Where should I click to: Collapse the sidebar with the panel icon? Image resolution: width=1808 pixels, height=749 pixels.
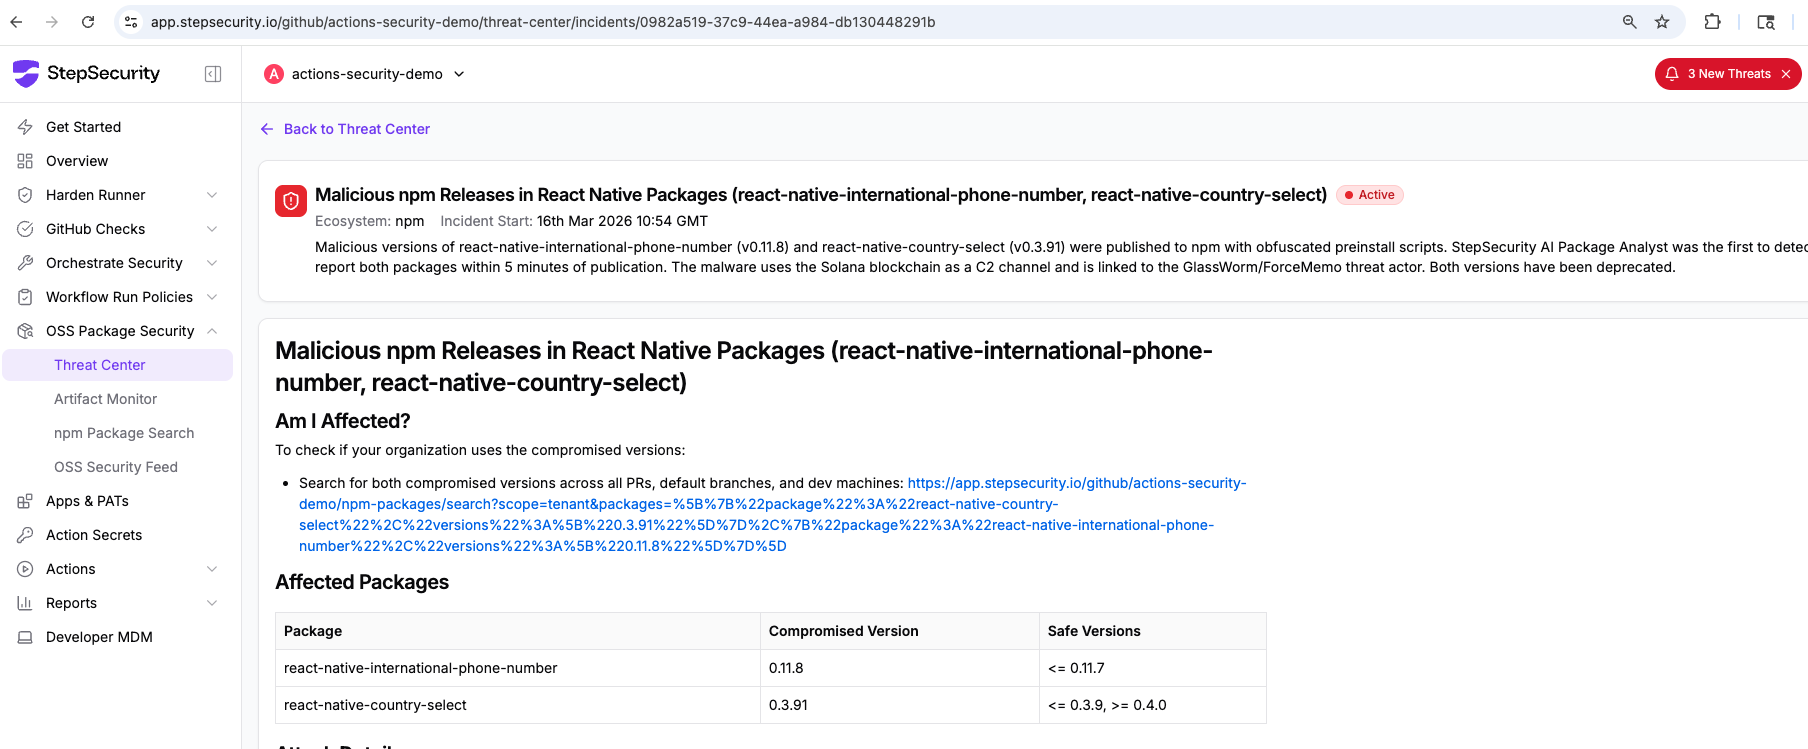click(213, 74)
